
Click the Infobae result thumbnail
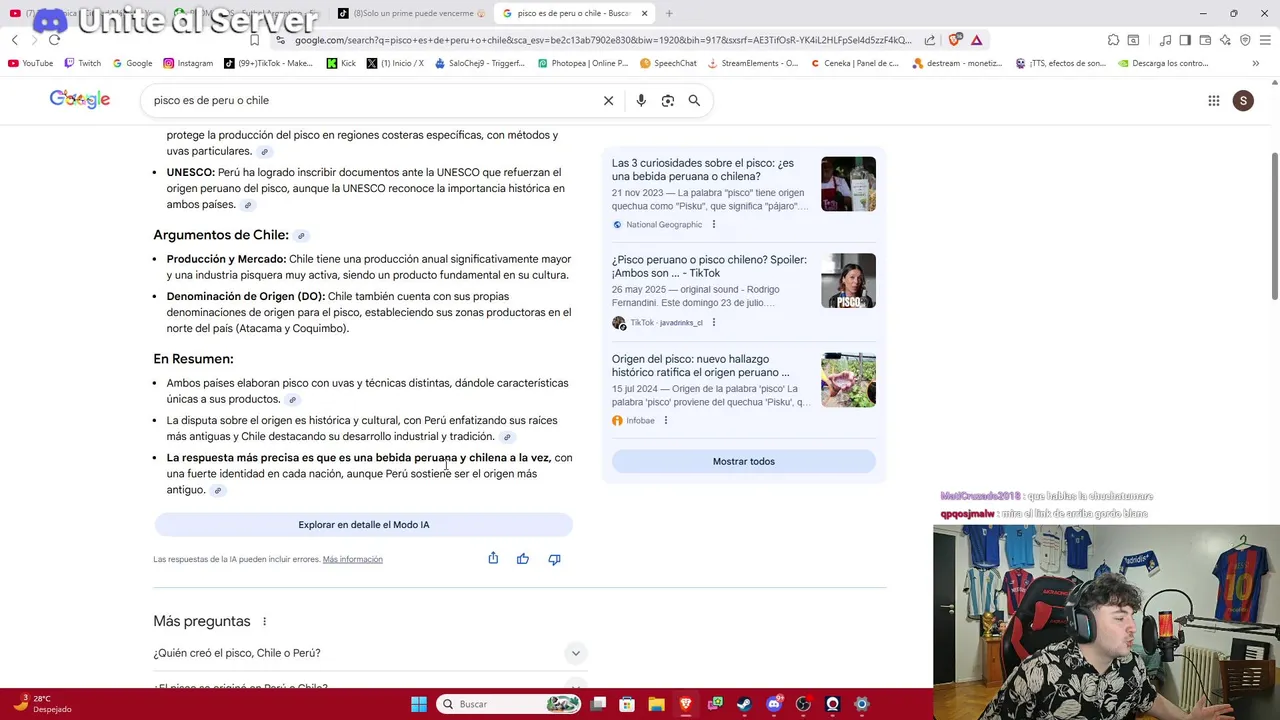coord(848,380)
